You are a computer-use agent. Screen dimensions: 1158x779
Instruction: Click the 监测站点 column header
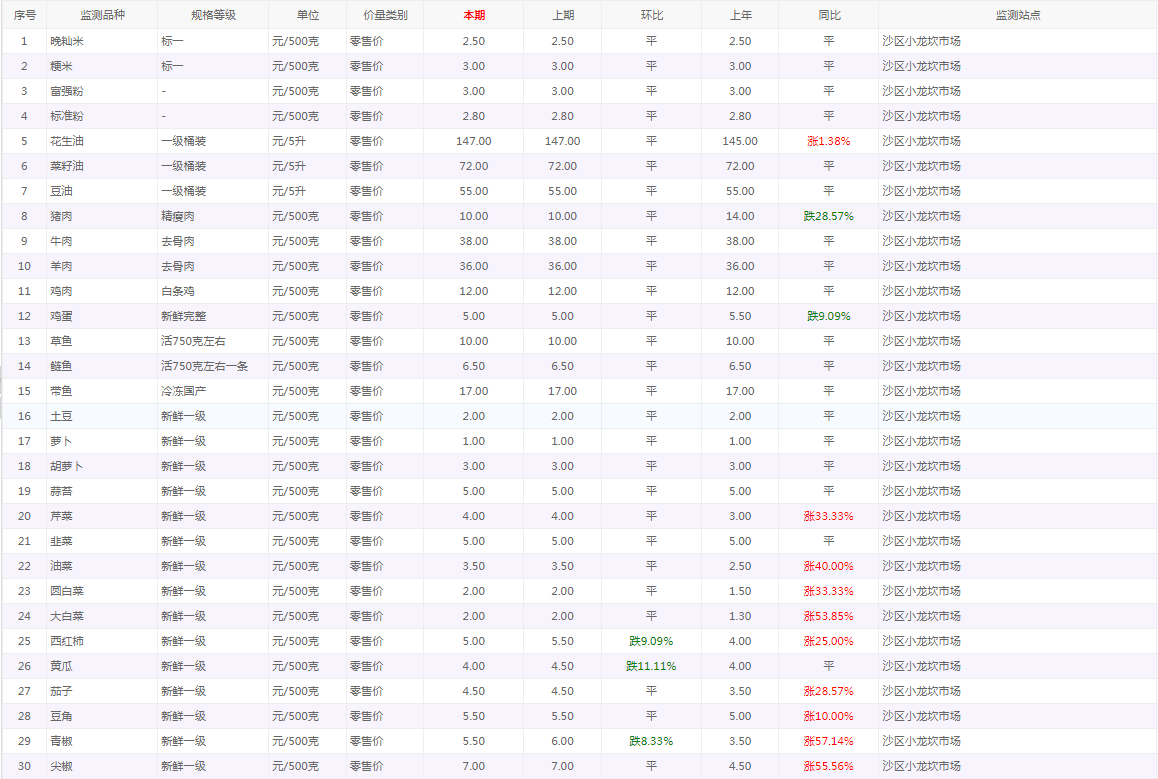[1017, 16]
